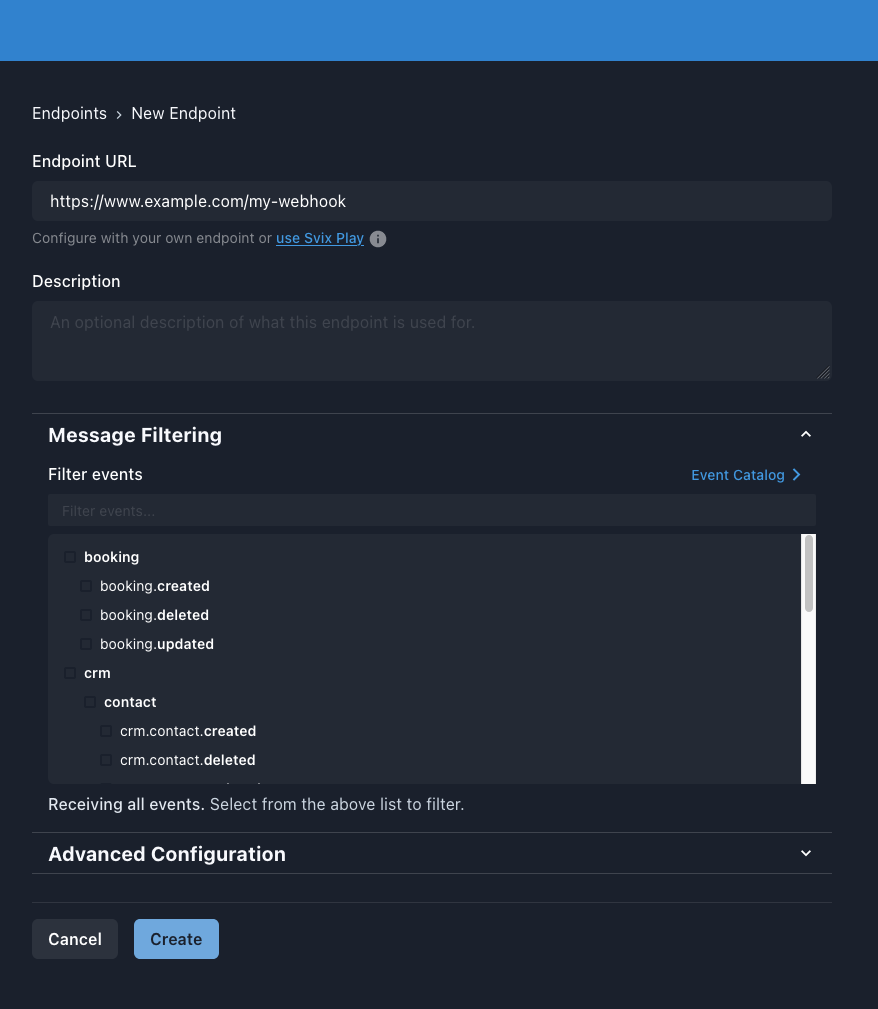878x1009 pixels.
Task: Click the Cancel button
Action: 75,939
